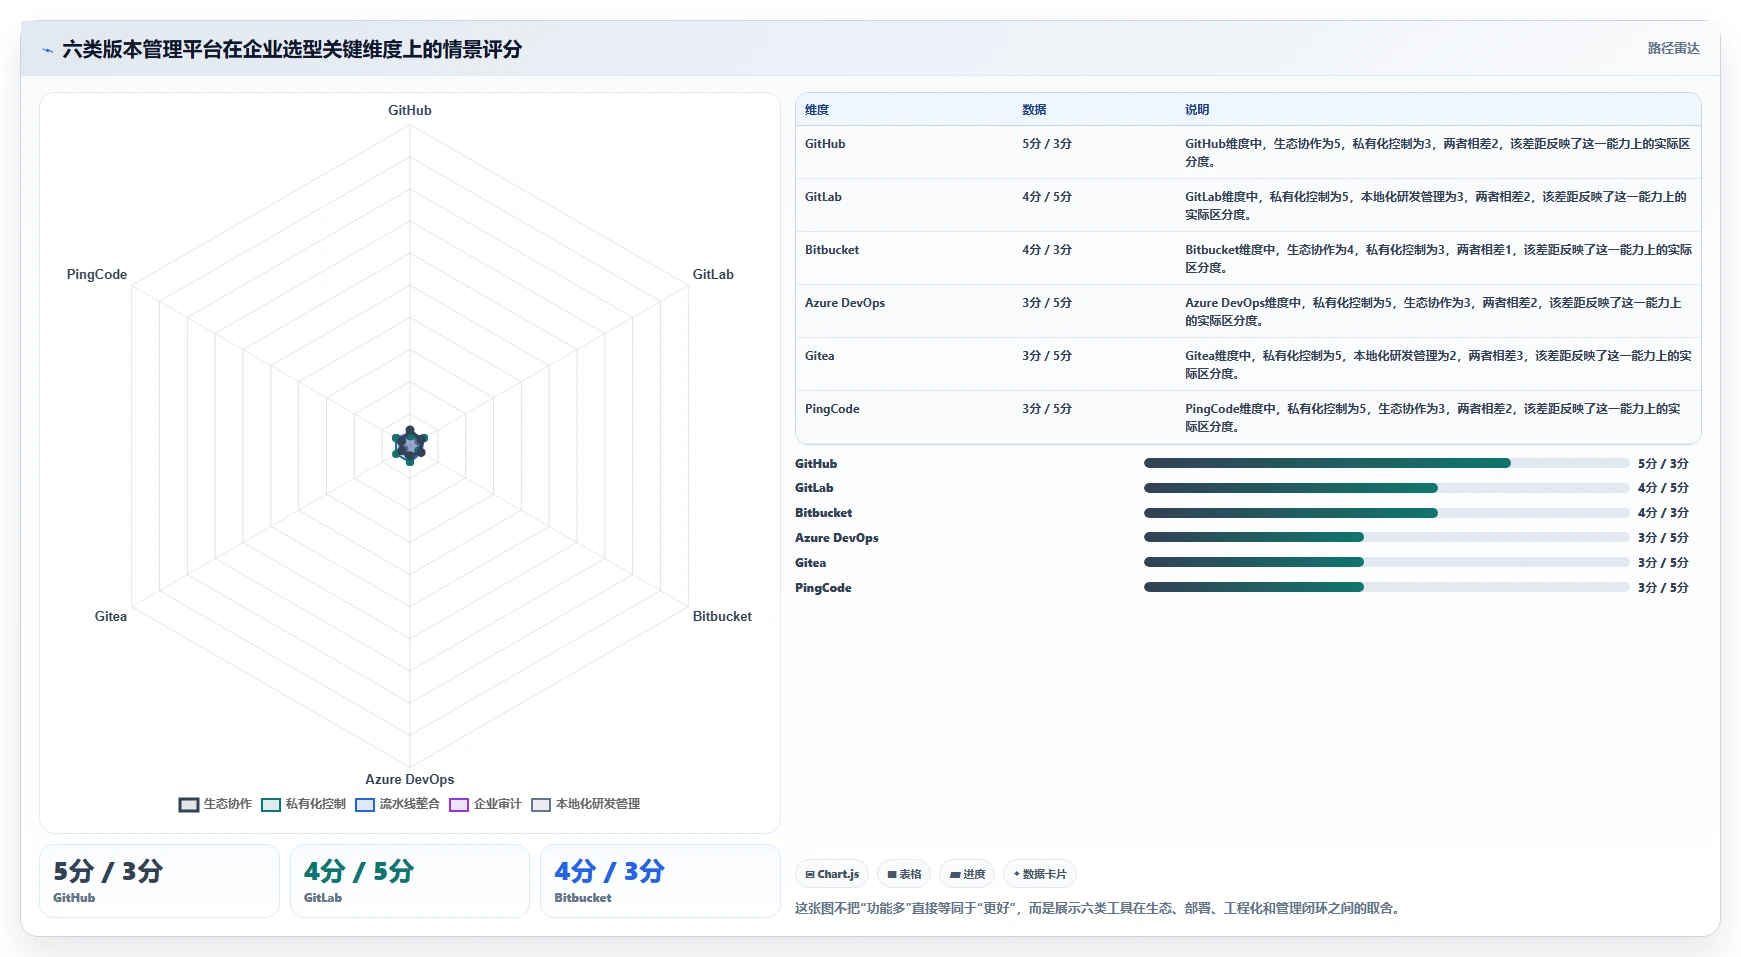The width and height of the screenshot is (1741, 957).
Task: Click the Gitea description cell in table
Action: pos(1438,365)
